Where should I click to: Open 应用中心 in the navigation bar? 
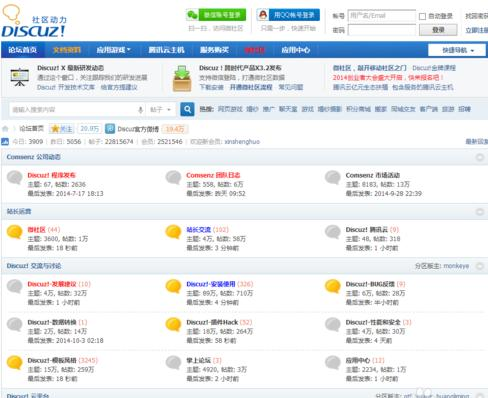(296, 50)
